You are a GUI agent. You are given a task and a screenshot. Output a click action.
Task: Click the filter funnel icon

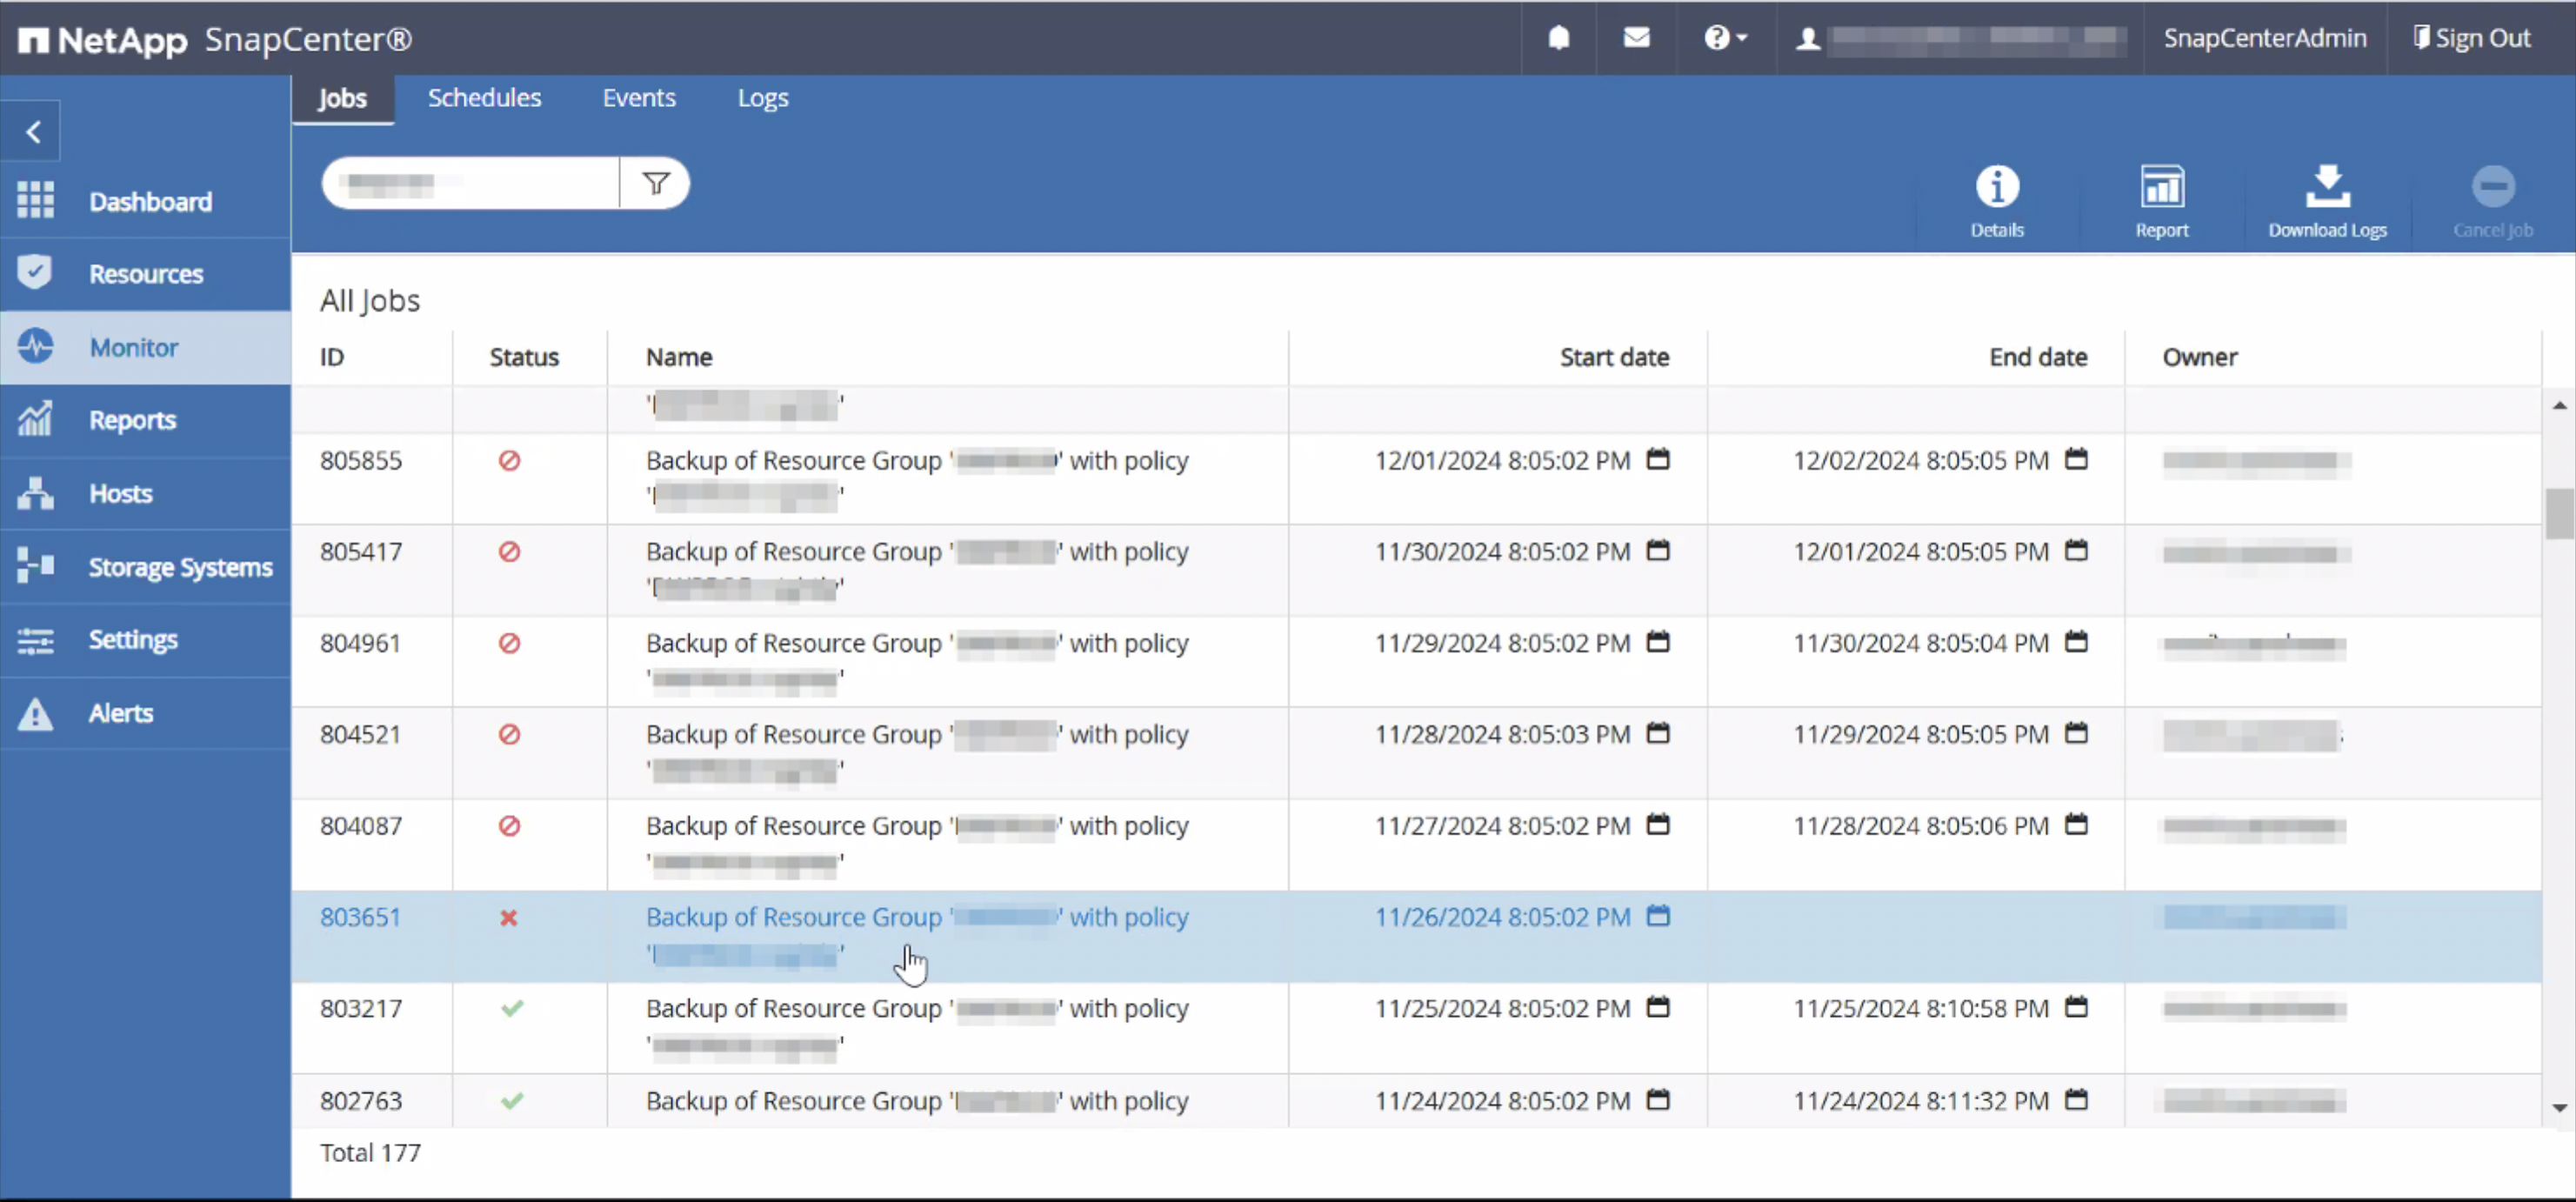[655, 183]
